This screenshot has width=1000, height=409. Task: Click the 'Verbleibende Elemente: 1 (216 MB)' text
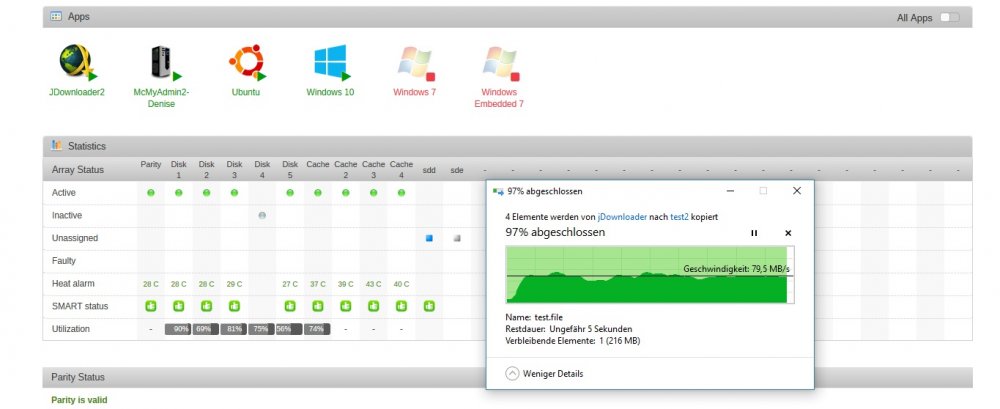pyautogui.click(x=573, y=341)
